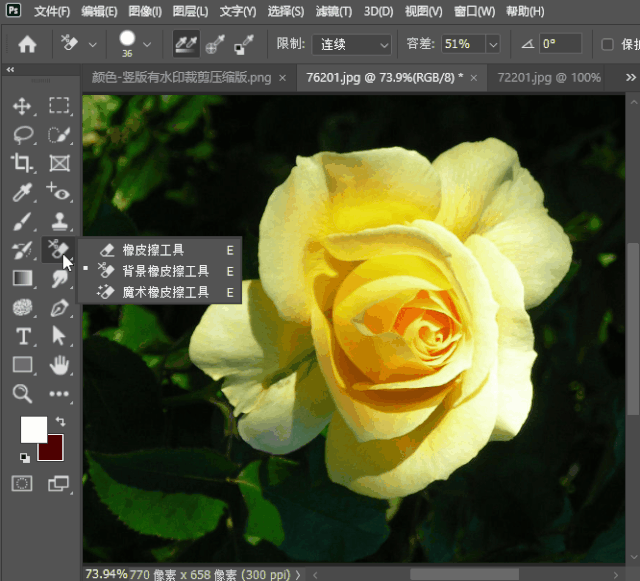Show more document tabs with double chevron
The image size is (640, 581).
[x=631, y=77]
